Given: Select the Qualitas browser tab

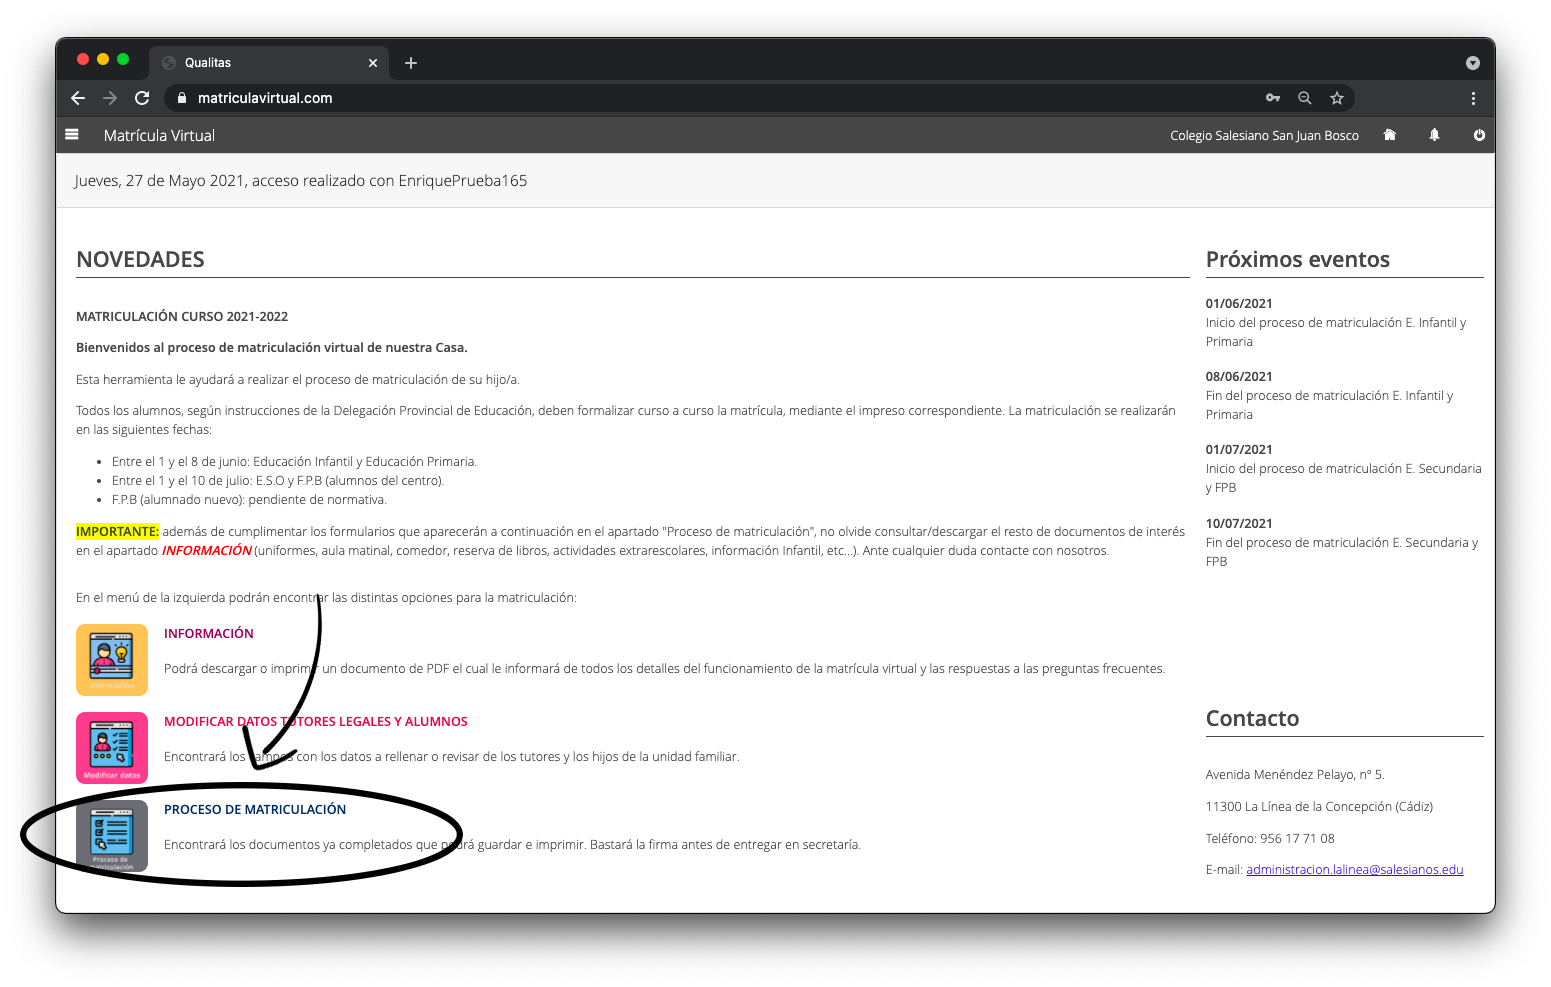Looking at the screenshot, I should tap(270, 63).
